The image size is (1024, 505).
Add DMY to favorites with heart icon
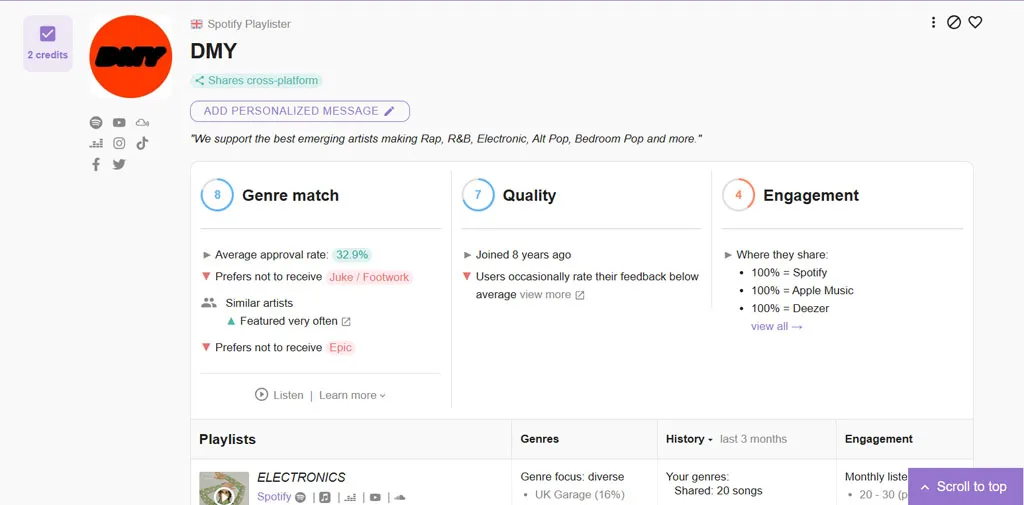pos(975,22)
